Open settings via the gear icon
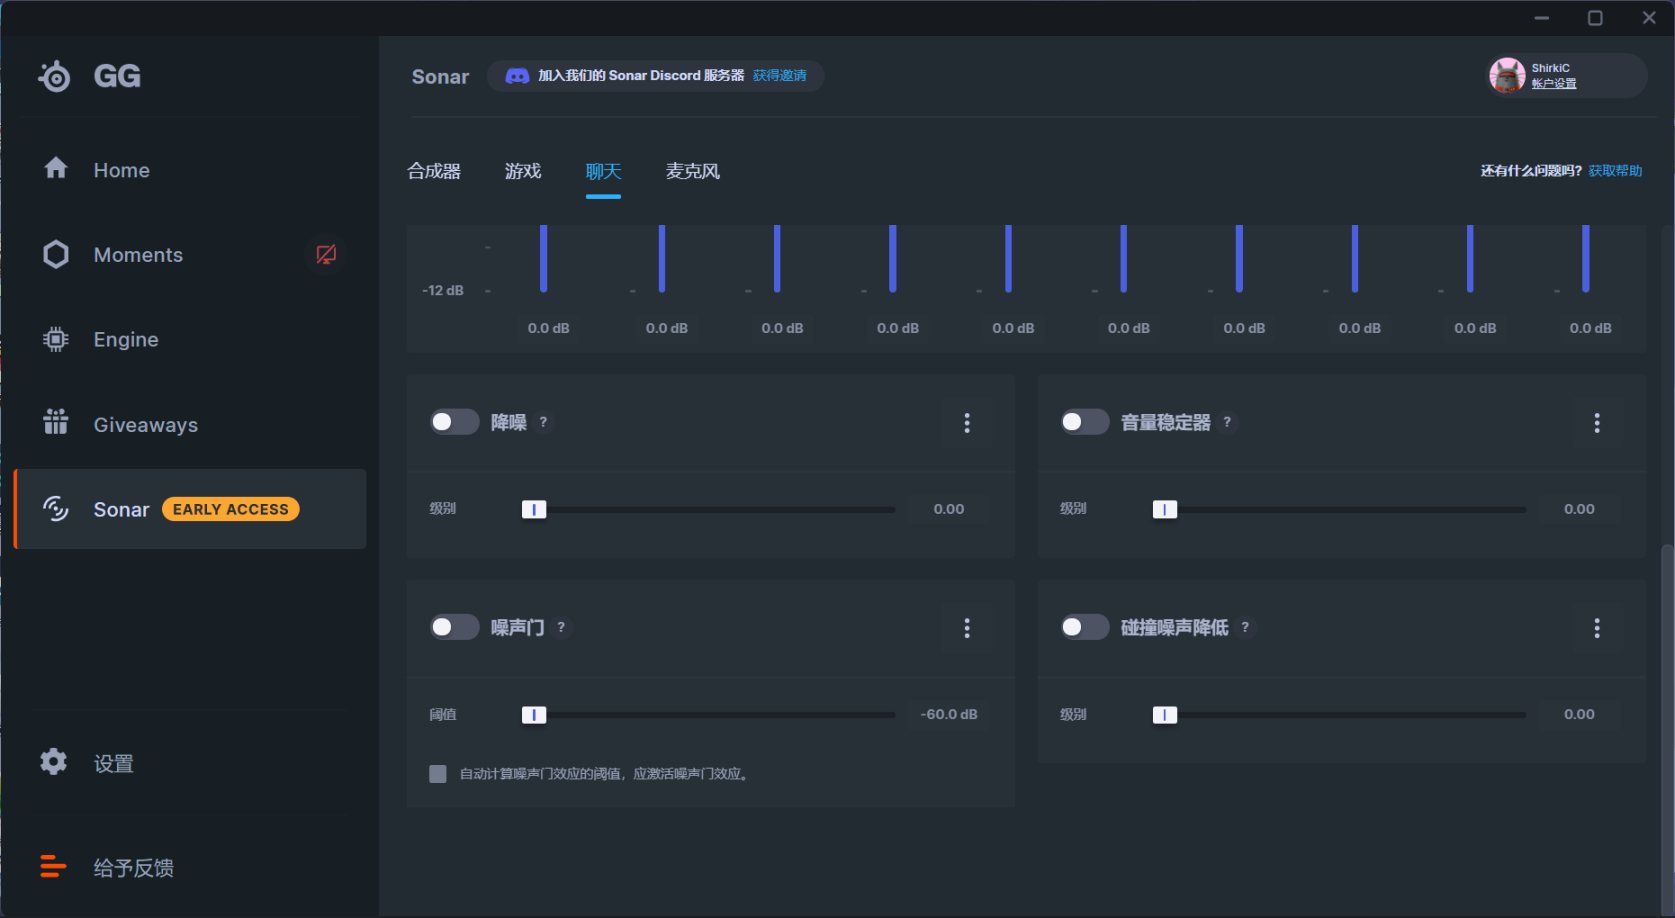Screen dimensions: 1675x918 point(54,761)
